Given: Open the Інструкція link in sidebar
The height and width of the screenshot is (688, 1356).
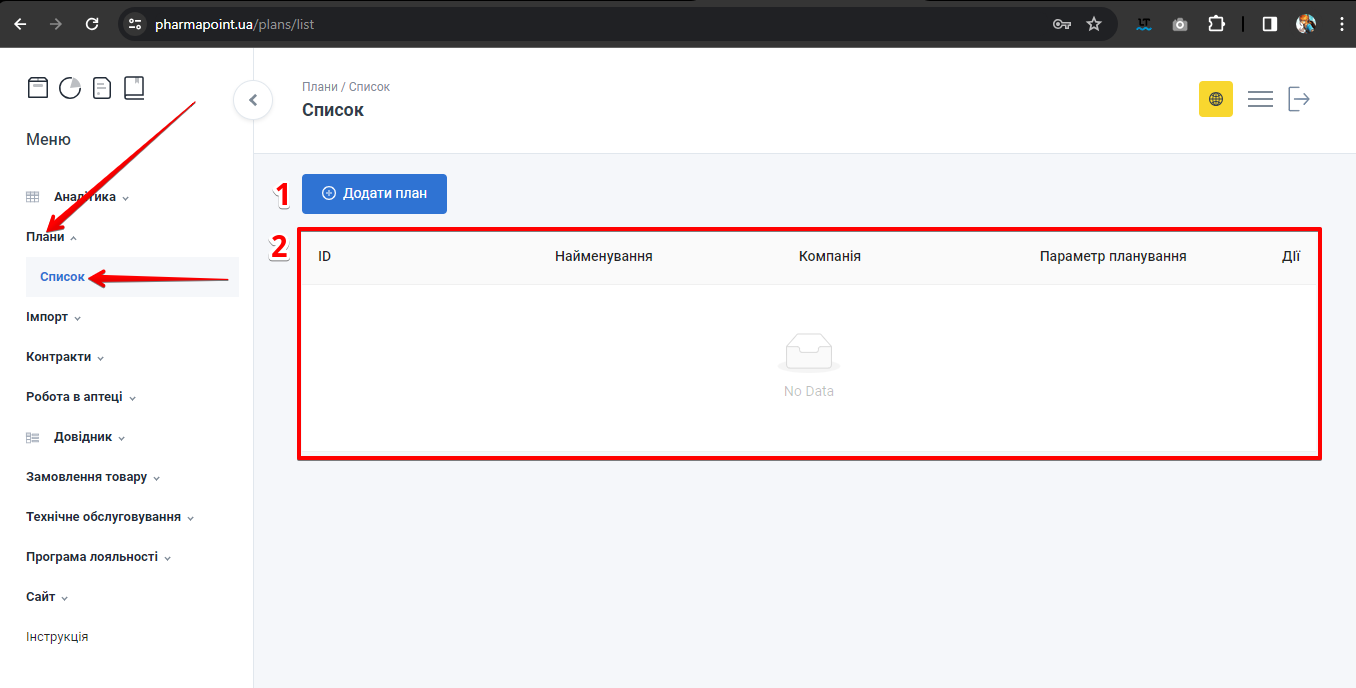Looking at the screenshot, I should click(57, 637).
